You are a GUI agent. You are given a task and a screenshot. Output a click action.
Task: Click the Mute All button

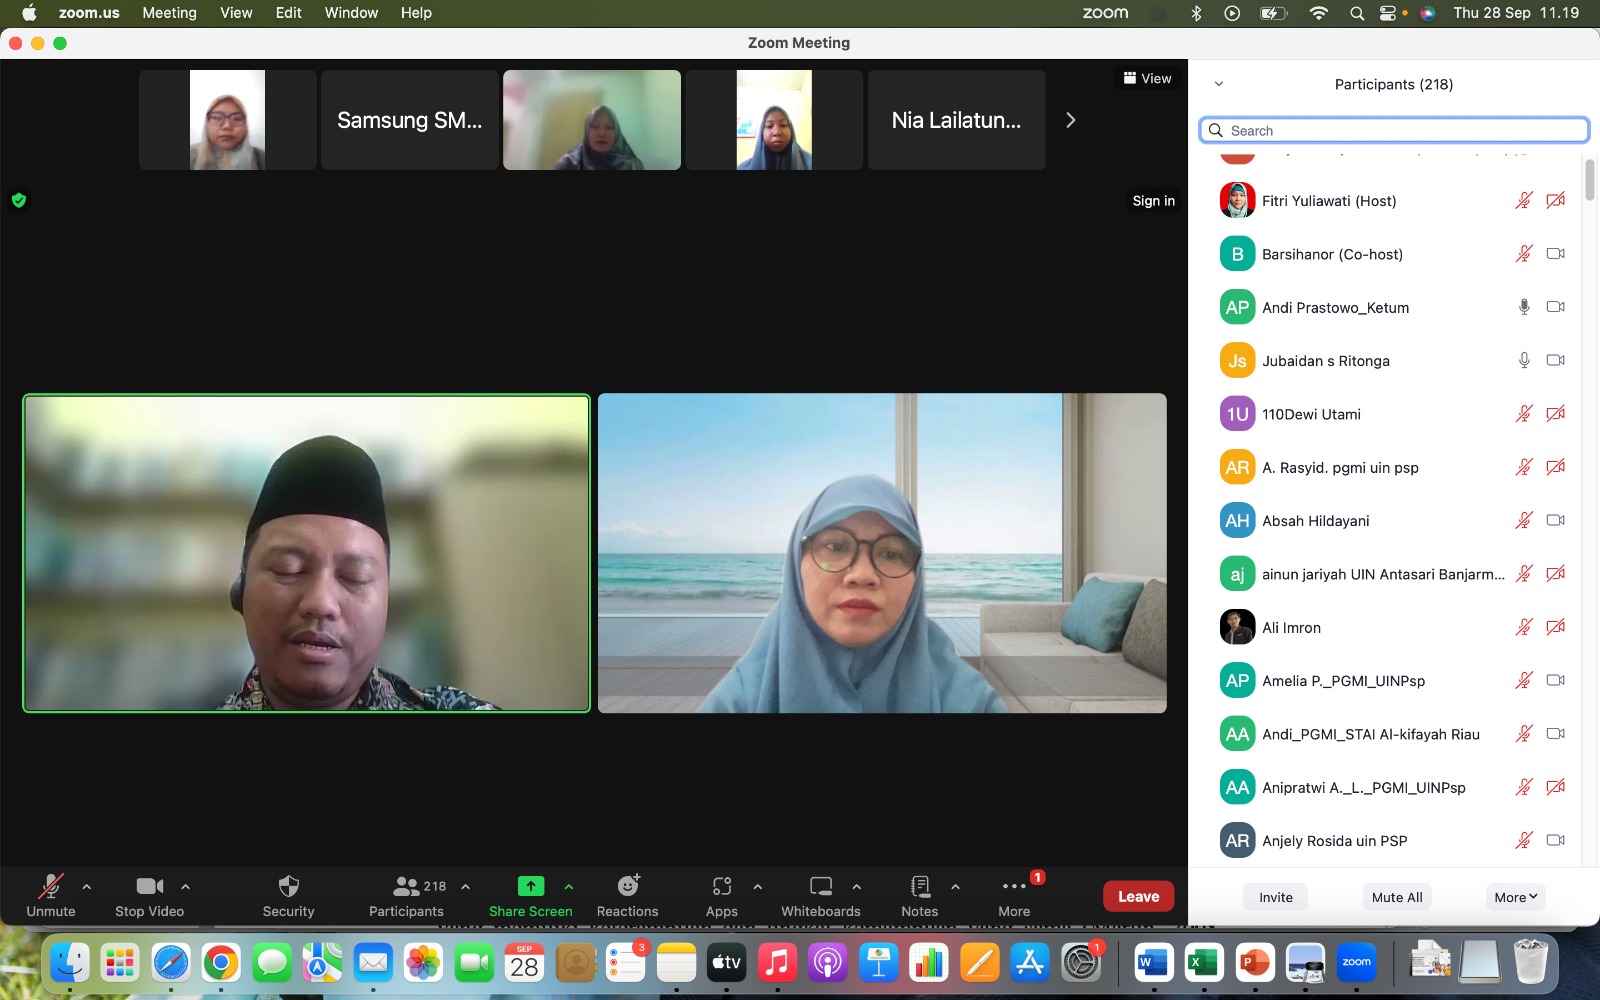click(1397, 897)
